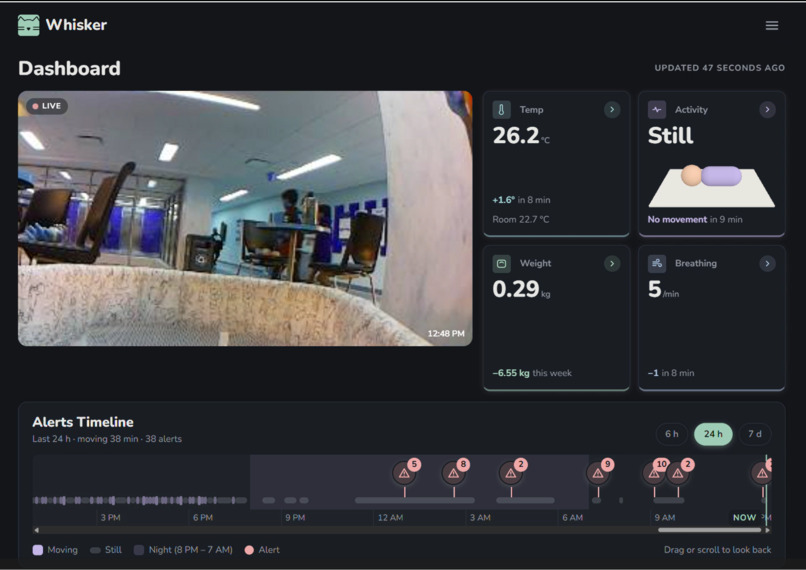Click '-1 in 8 min' breathing change
806x570 pixels.
coord(671,373)
